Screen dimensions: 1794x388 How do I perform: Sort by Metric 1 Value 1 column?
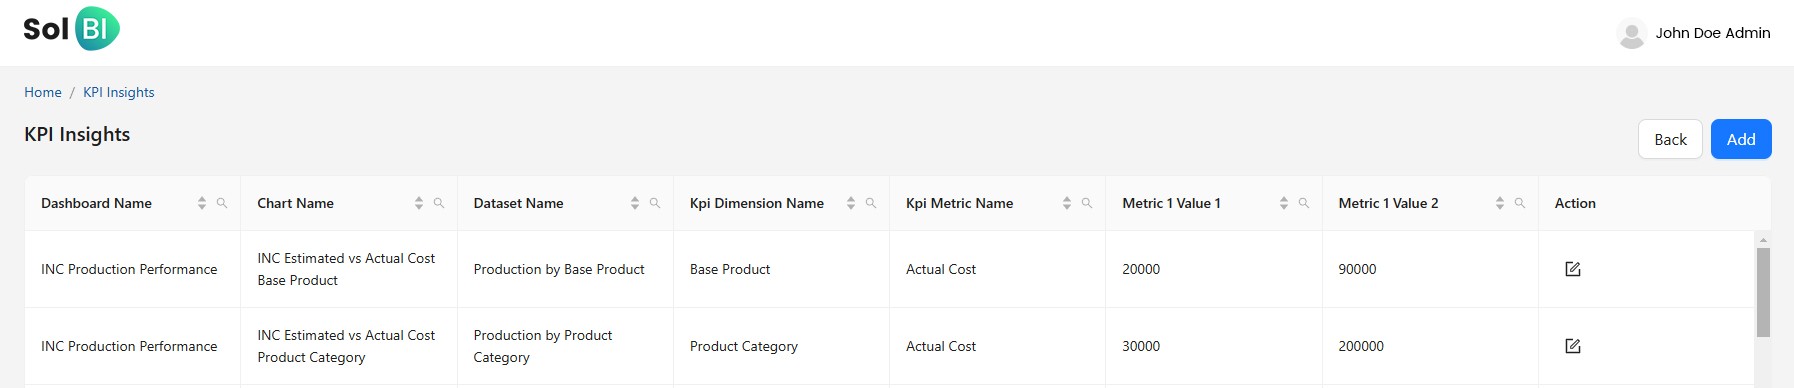1284,203
